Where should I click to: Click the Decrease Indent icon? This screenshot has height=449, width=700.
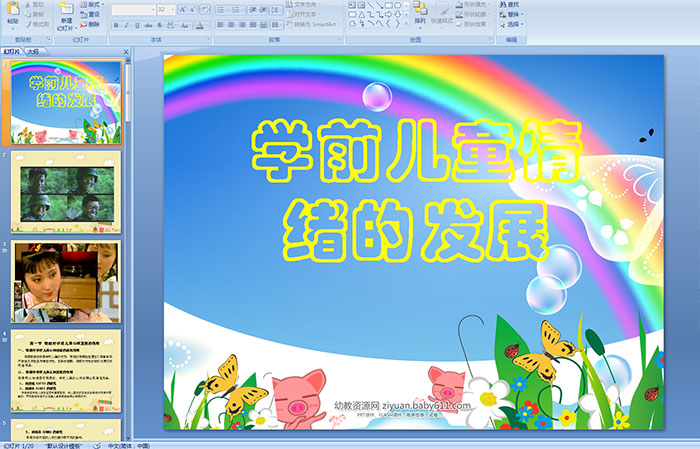click(x=253, y=10)
